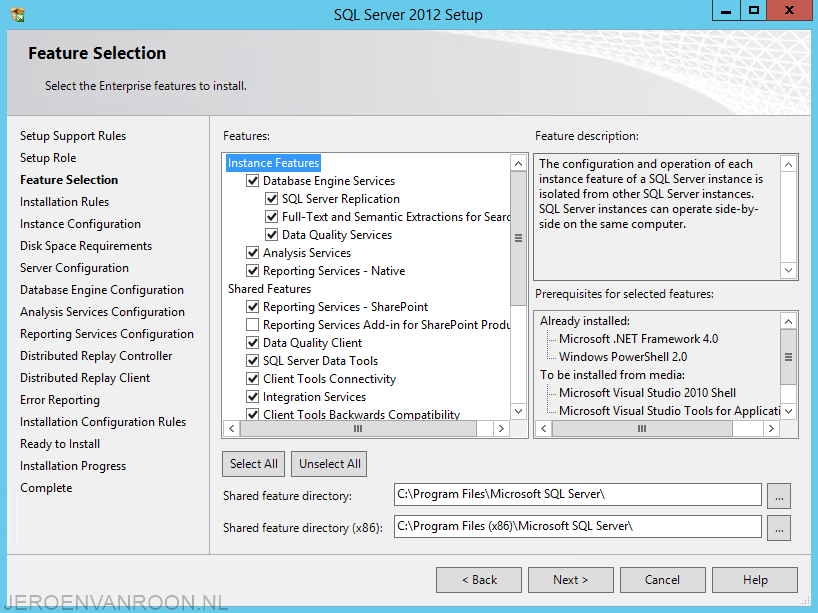The width and height of the screenshot is (818, 613).
Task: Click left arrow of Prerequisites horizontal scrollbar
Action: 544,428
